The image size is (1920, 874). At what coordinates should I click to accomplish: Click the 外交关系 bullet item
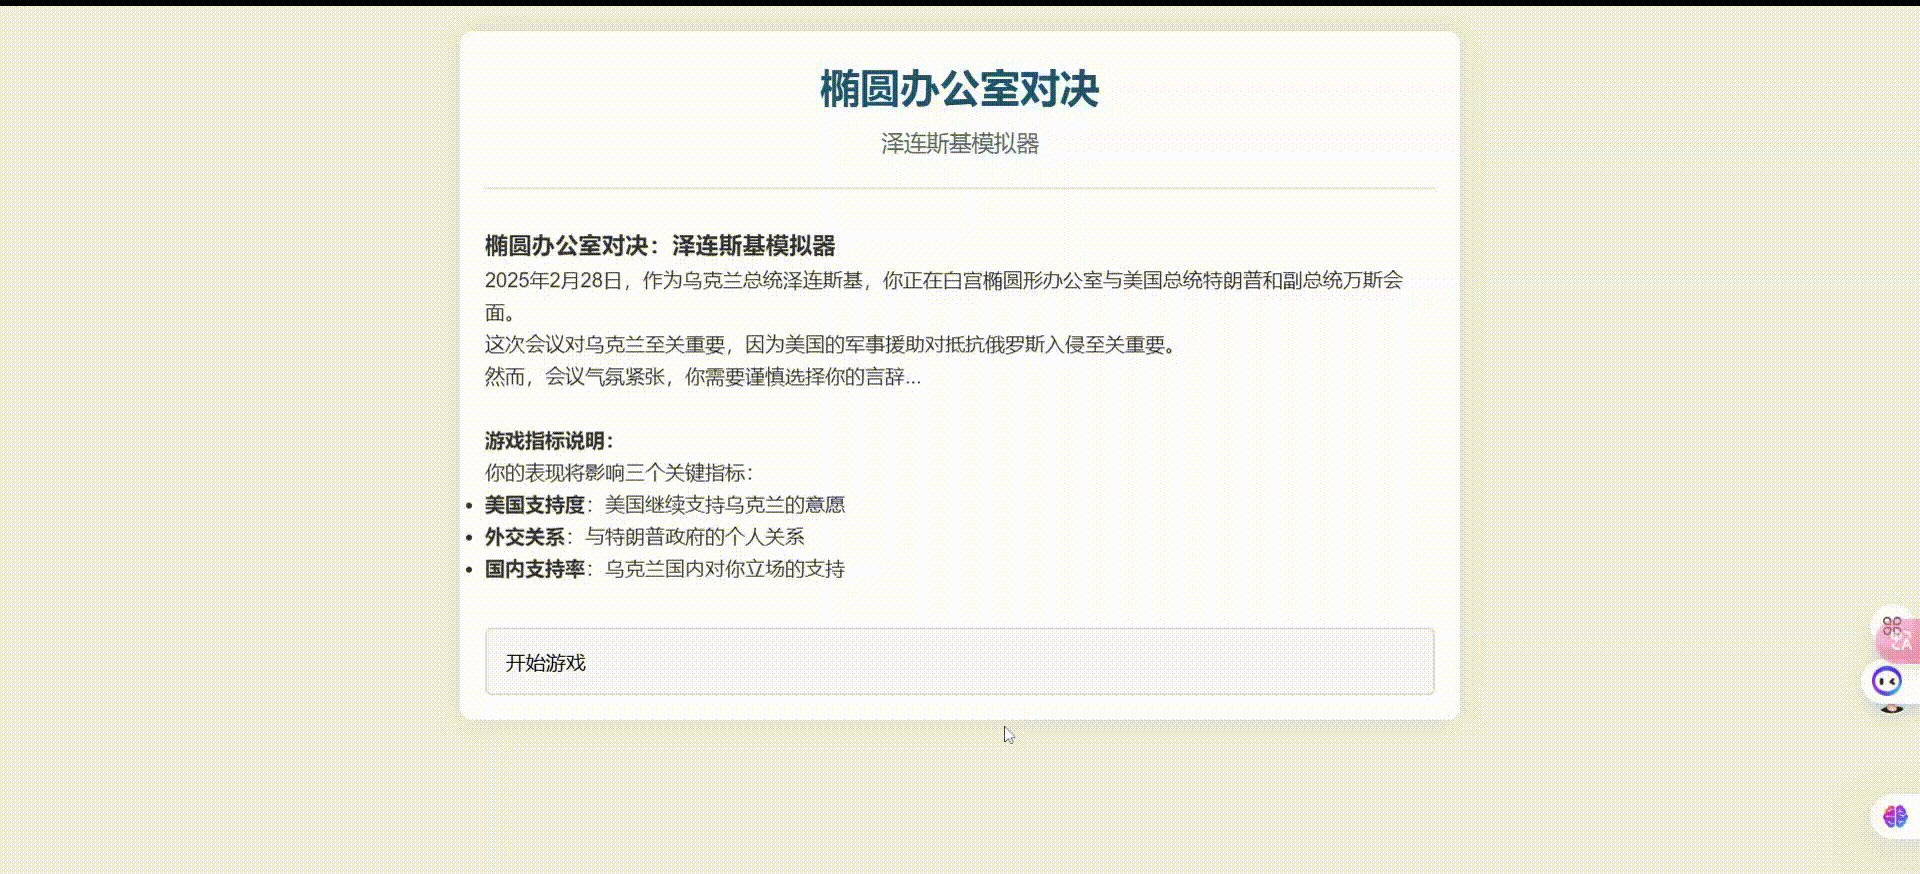pos(645,536)
